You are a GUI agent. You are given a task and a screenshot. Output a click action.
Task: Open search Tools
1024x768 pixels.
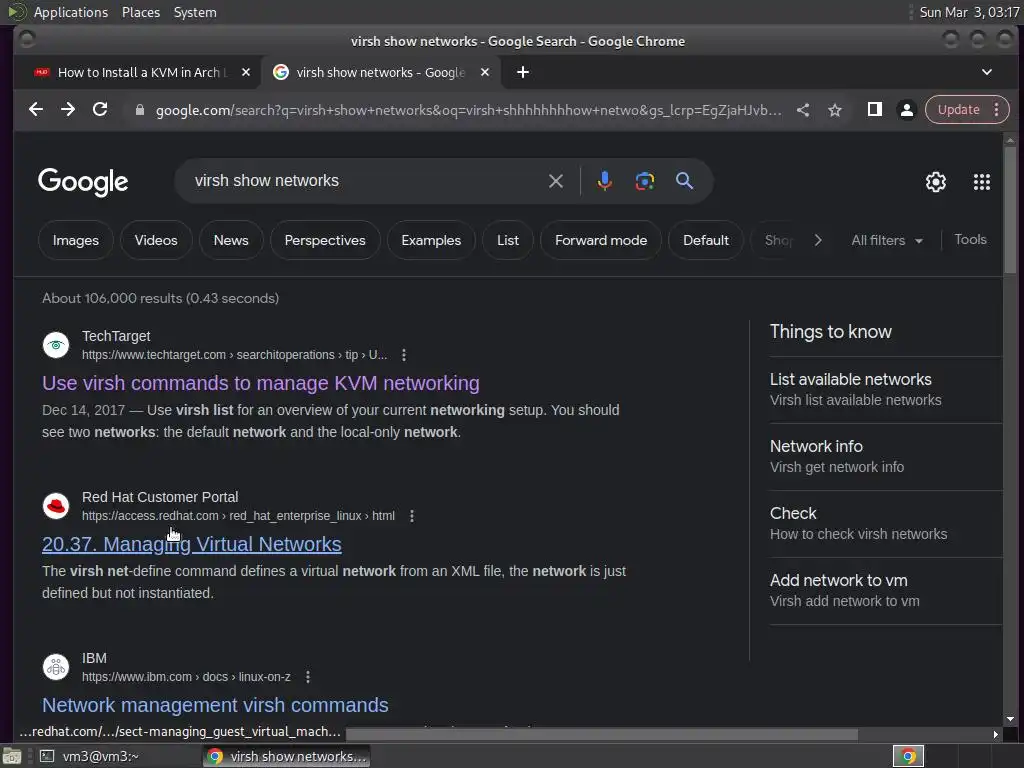(970, 240)
